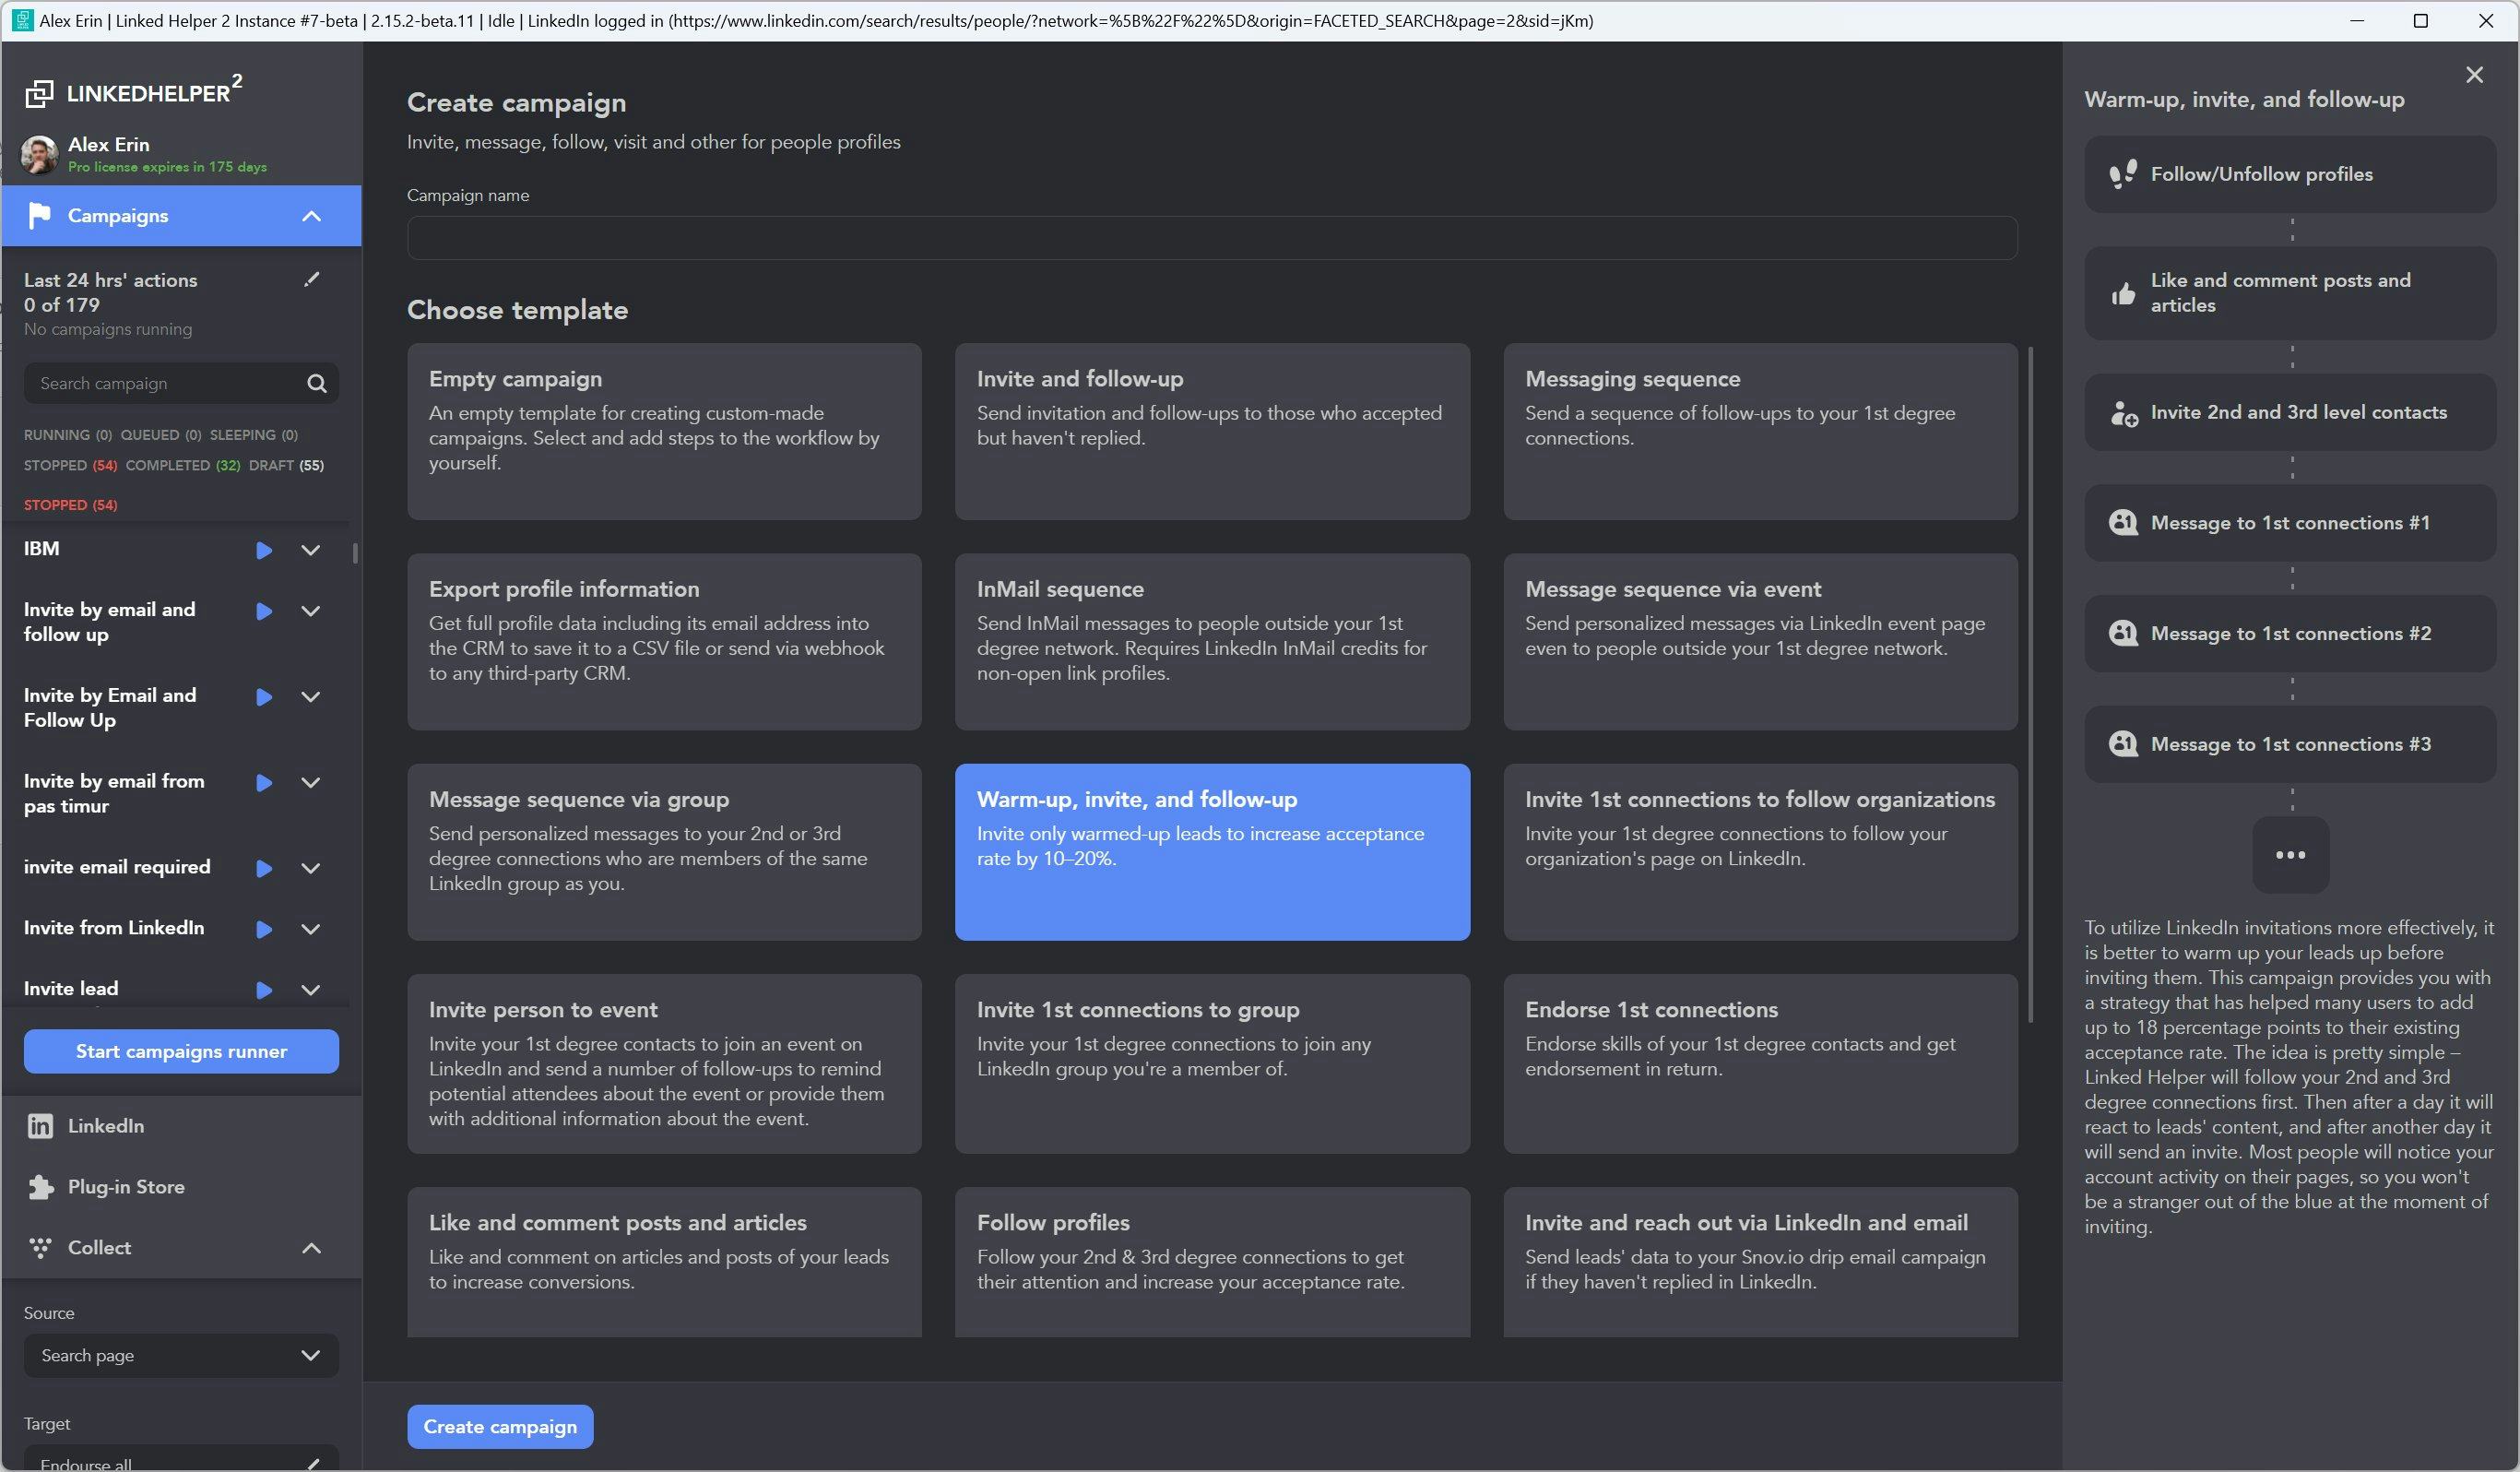The width and height of the screenshot is (2520, 1472).
Task: Start the IBM campaign with its play button
Action: tap(263, 550)
